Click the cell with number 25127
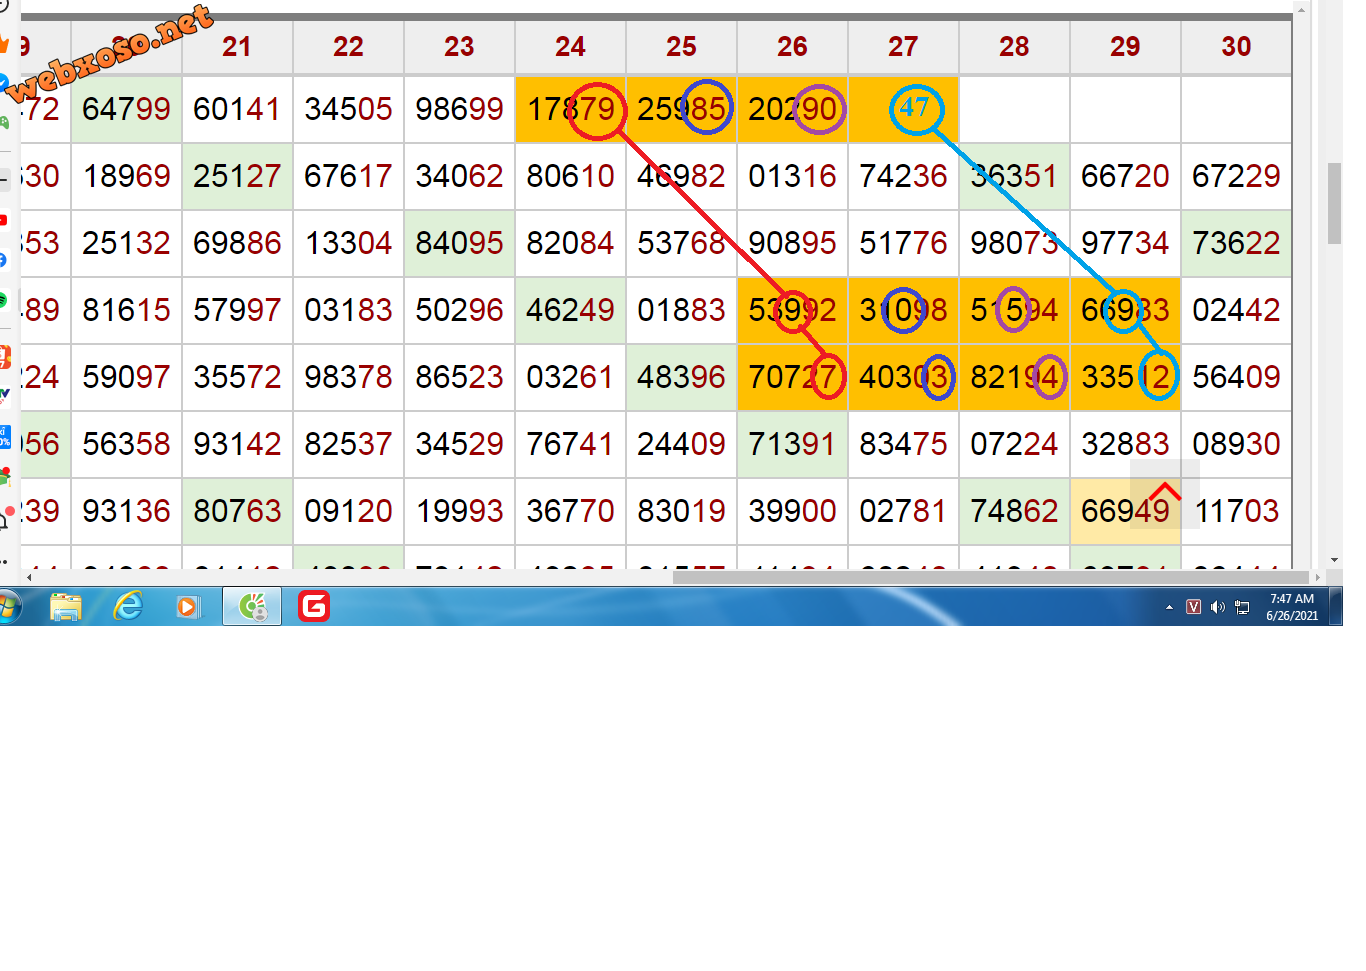This screenshot has width=1366, height=971. click(237, 176)
